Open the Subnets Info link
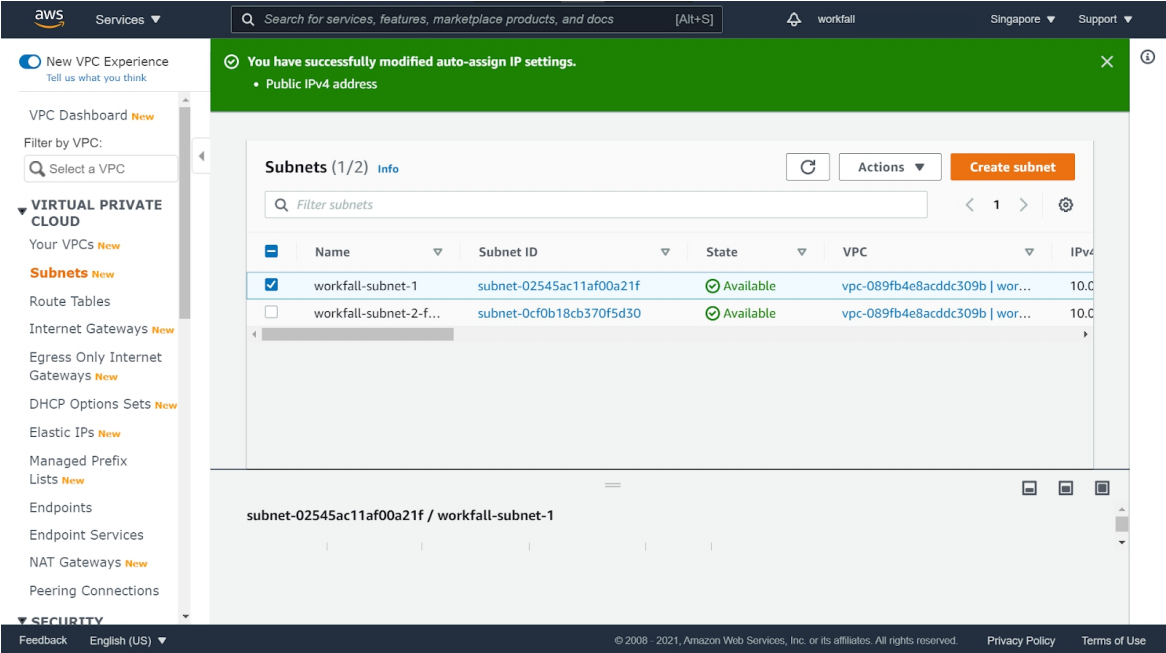 pos(388,169)
